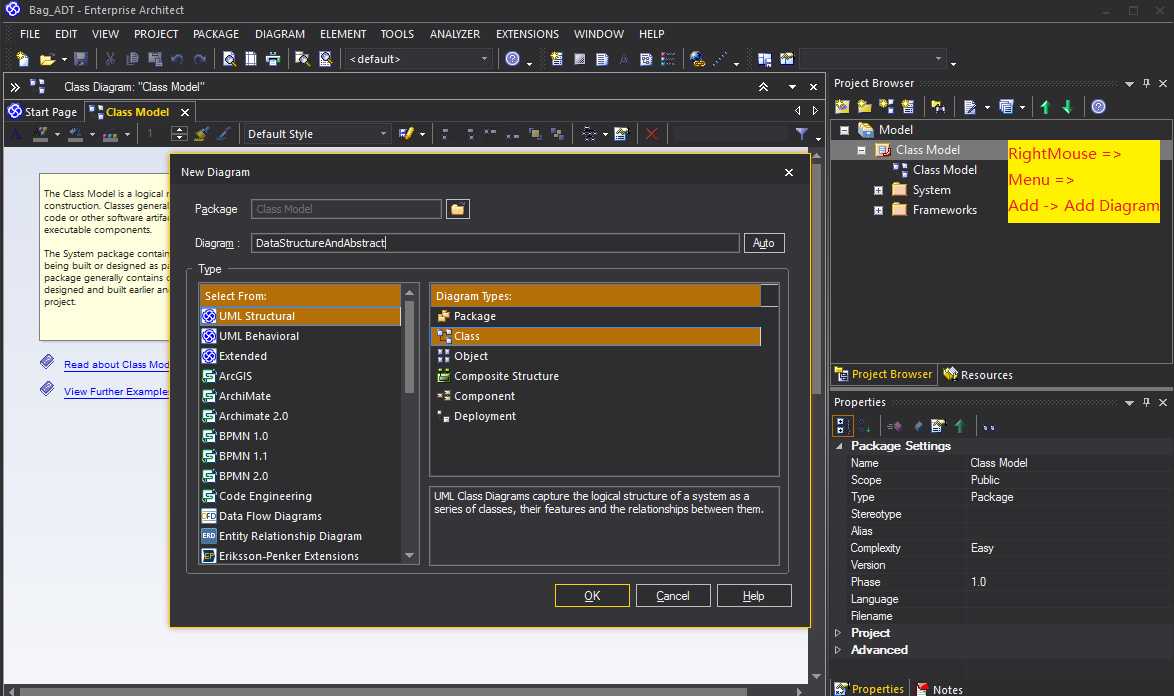Screen dimensions: 1174x696
Task: Open the DIAGRAM menu
Action: [279, 34]
